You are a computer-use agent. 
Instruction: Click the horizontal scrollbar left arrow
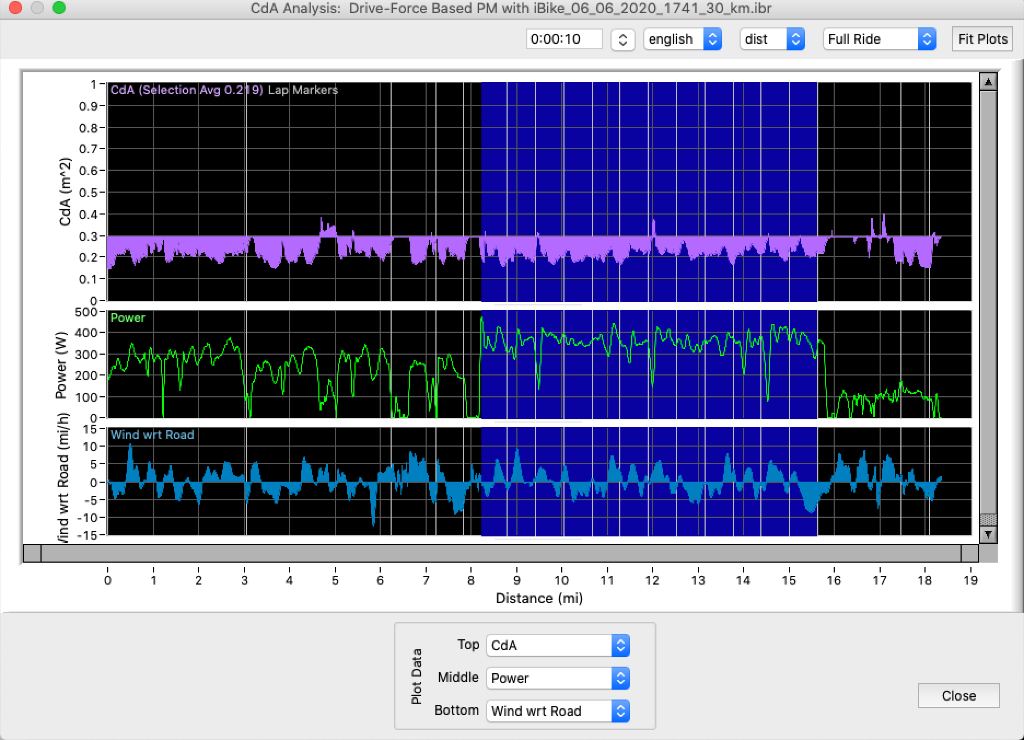[x=31, y=553]
